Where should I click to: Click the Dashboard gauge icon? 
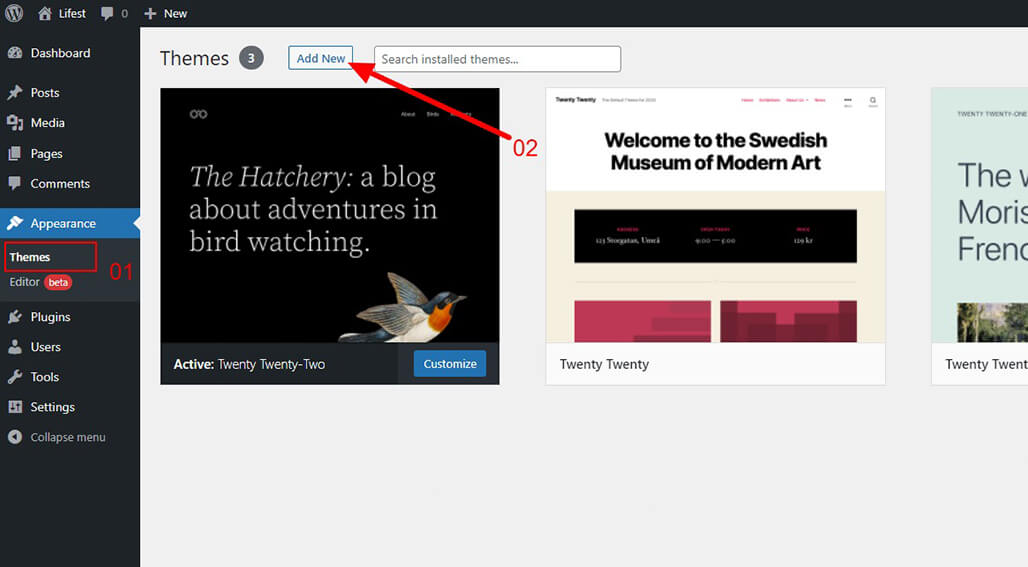tap(15, 53)
